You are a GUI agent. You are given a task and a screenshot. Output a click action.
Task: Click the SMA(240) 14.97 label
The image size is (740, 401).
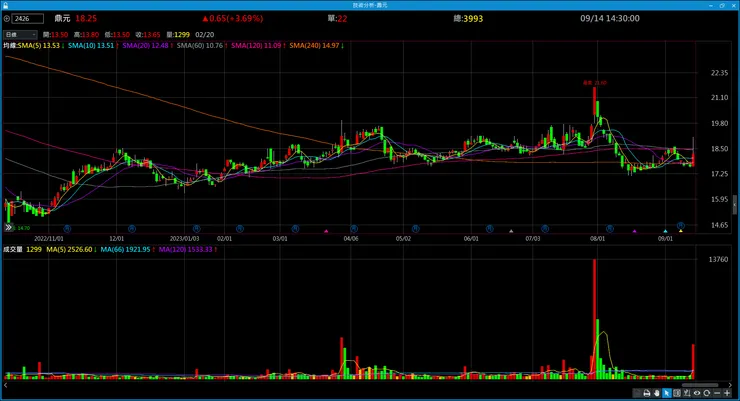(316, 46)
